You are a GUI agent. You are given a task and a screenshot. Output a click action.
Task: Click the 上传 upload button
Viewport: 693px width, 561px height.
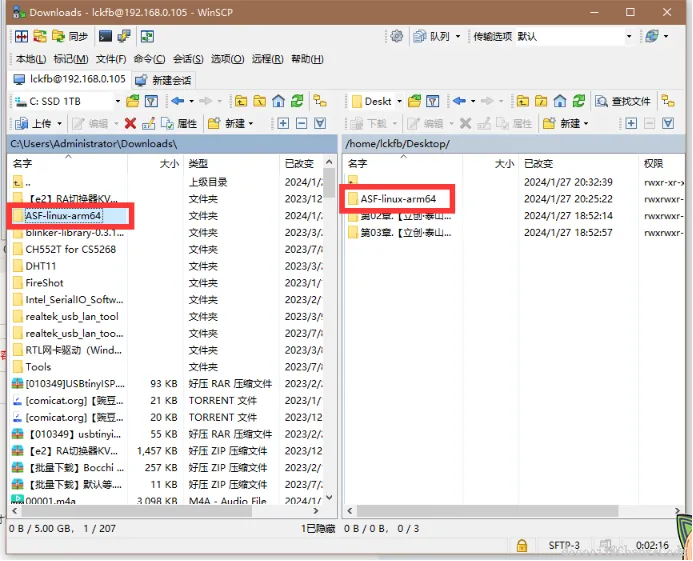click(x=34, y=123)
